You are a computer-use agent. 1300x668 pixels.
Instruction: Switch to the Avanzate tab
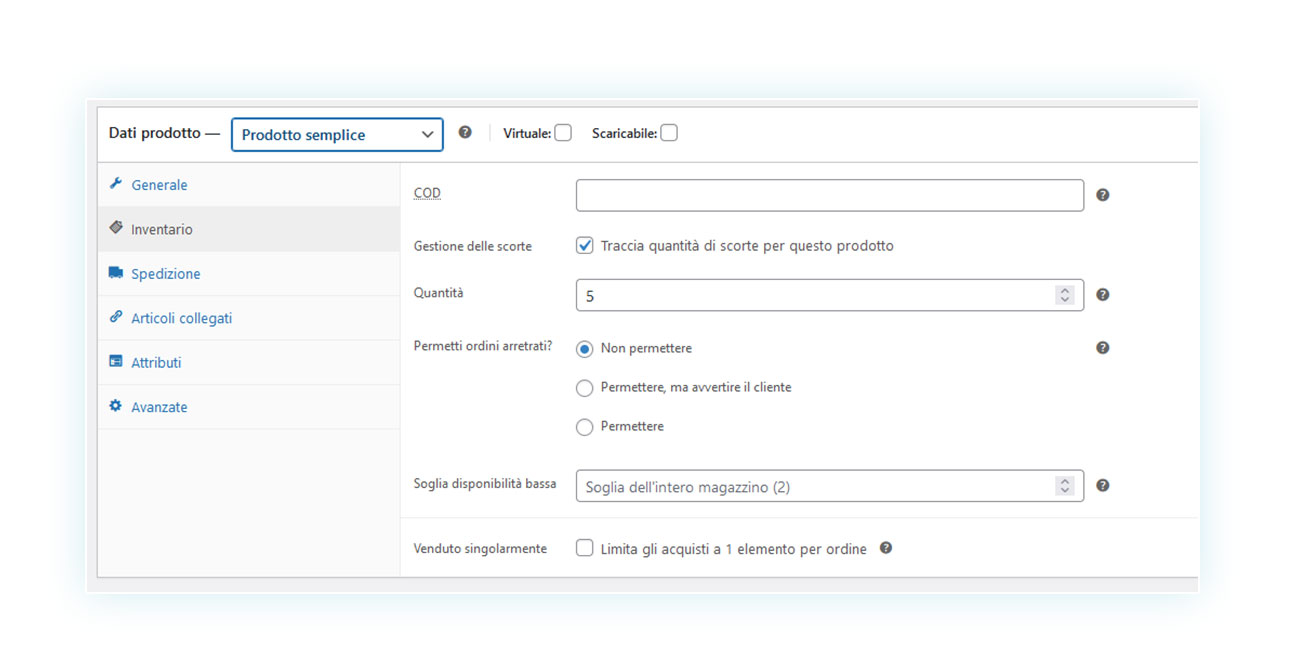point(249,407)
